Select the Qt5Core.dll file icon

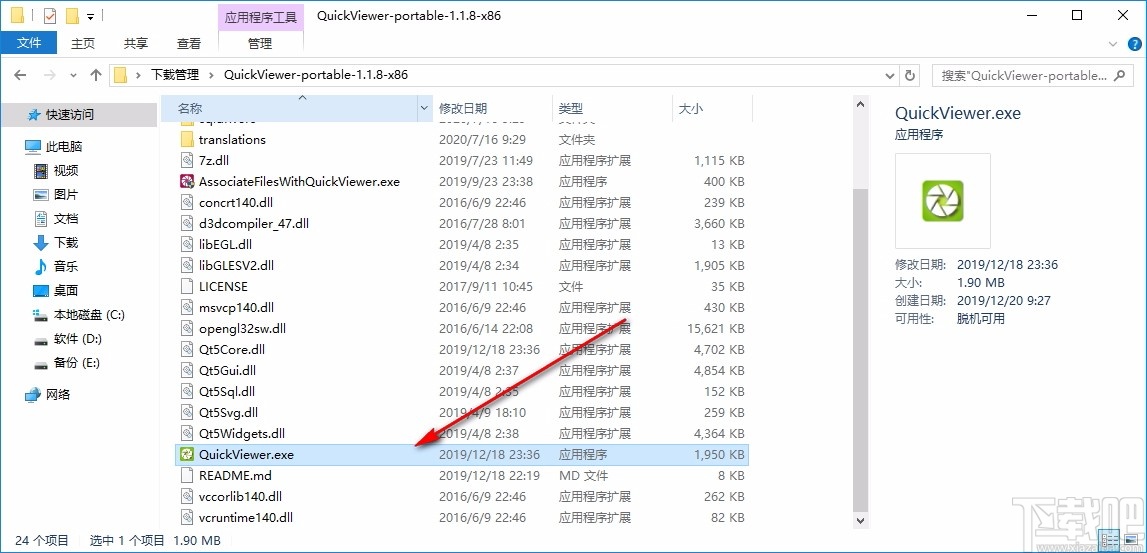coord(187,350)
